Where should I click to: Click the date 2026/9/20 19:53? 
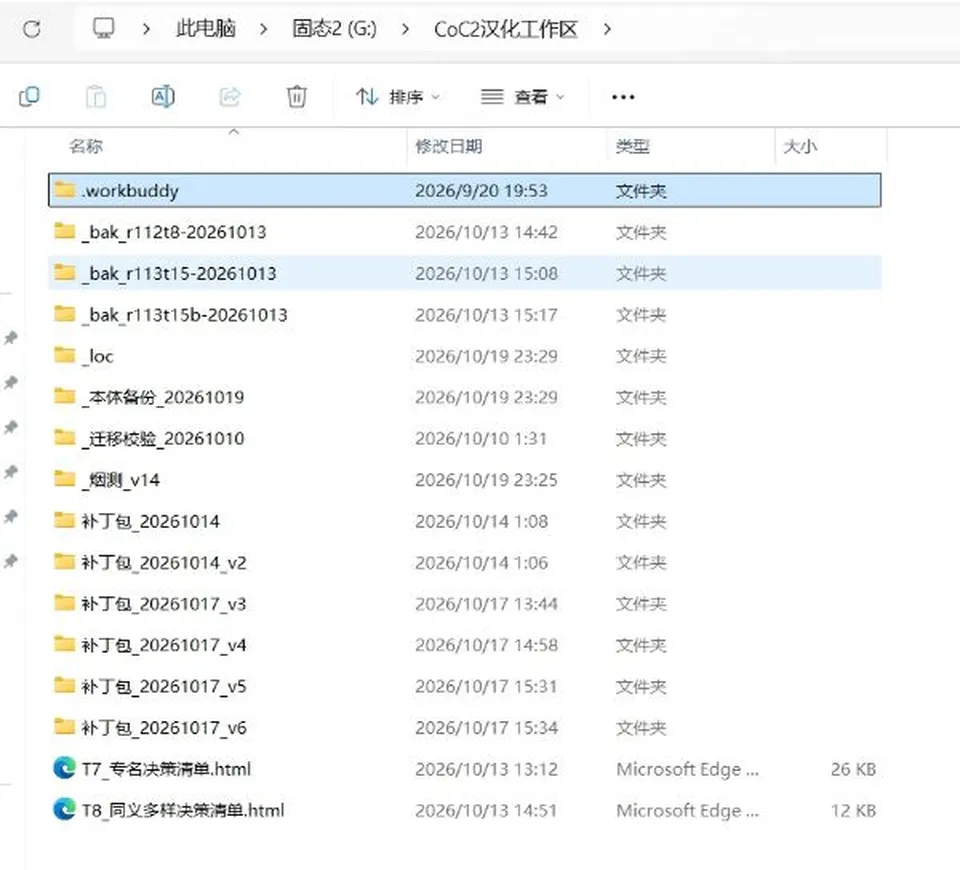[481, 190]
